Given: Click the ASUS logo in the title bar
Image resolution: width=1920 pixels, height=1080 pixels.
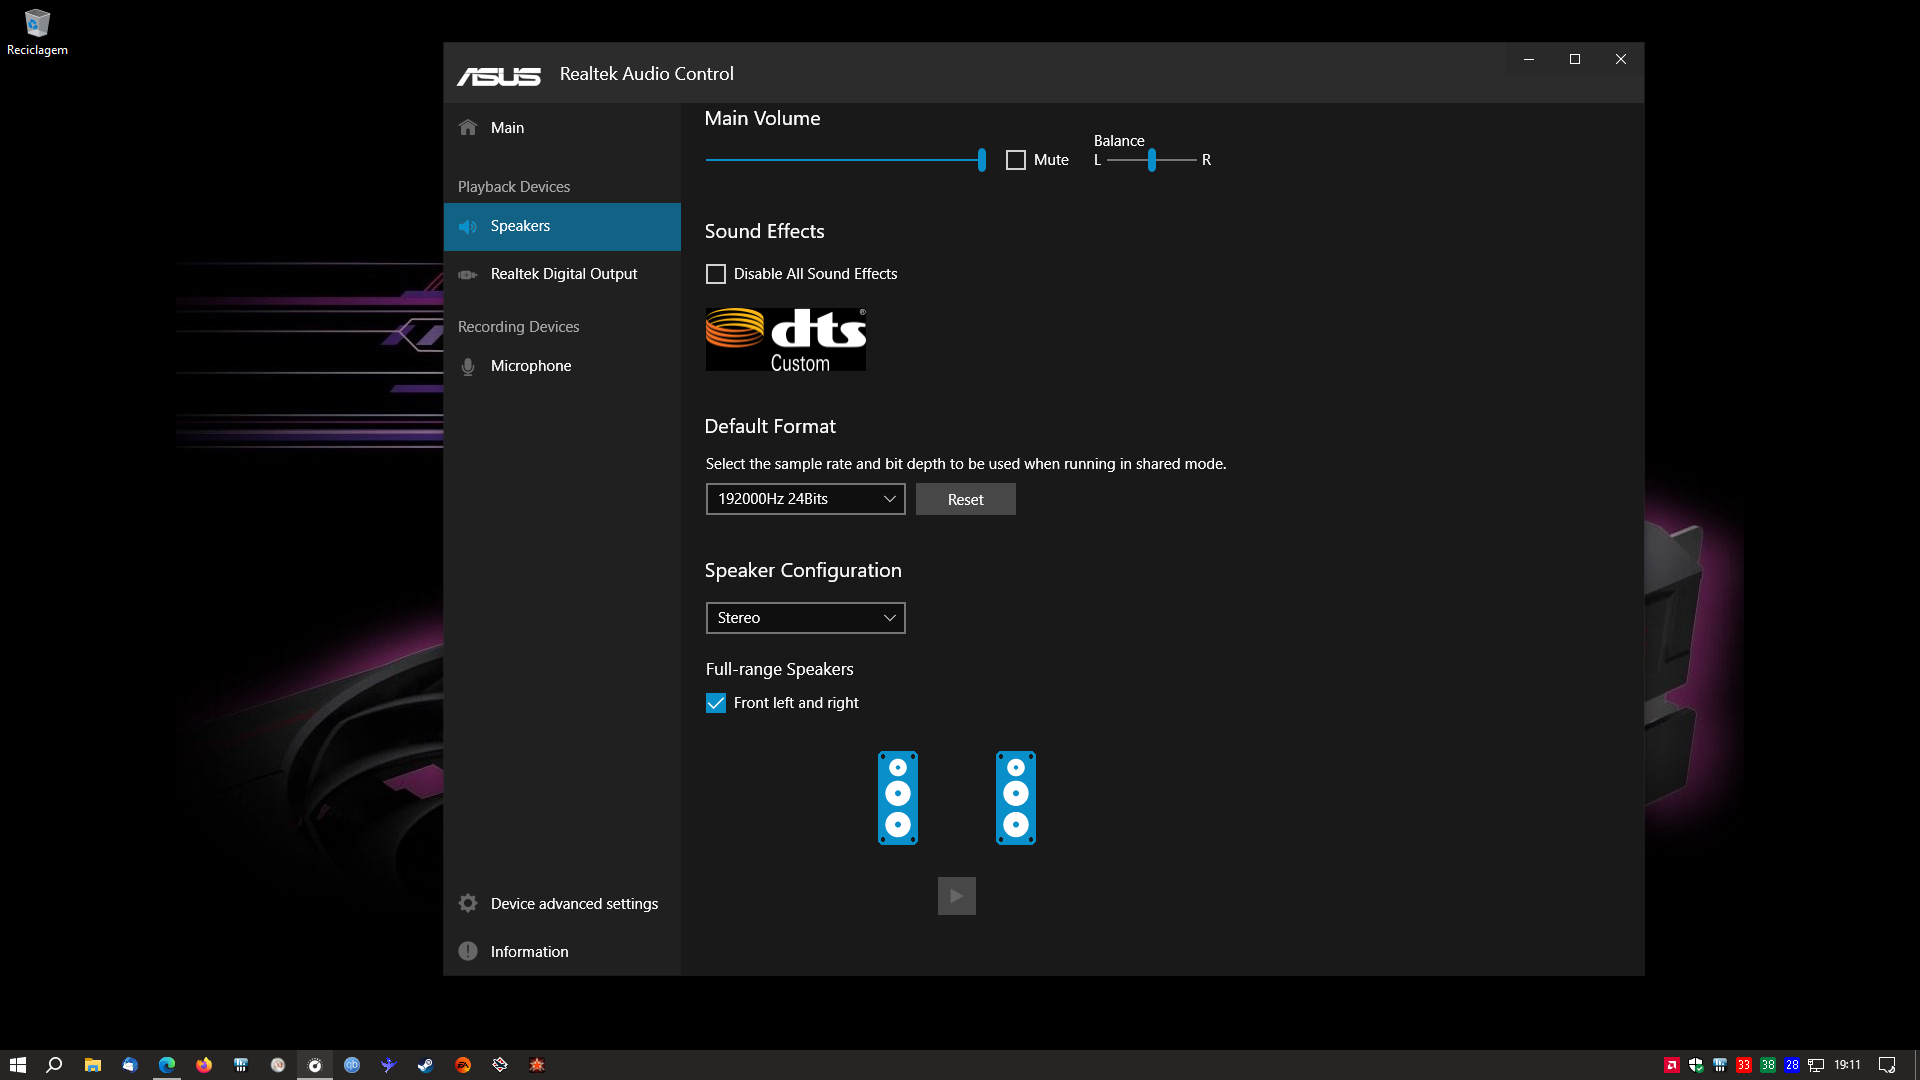Looking at the screenshot, I should [x=497, y=73].
